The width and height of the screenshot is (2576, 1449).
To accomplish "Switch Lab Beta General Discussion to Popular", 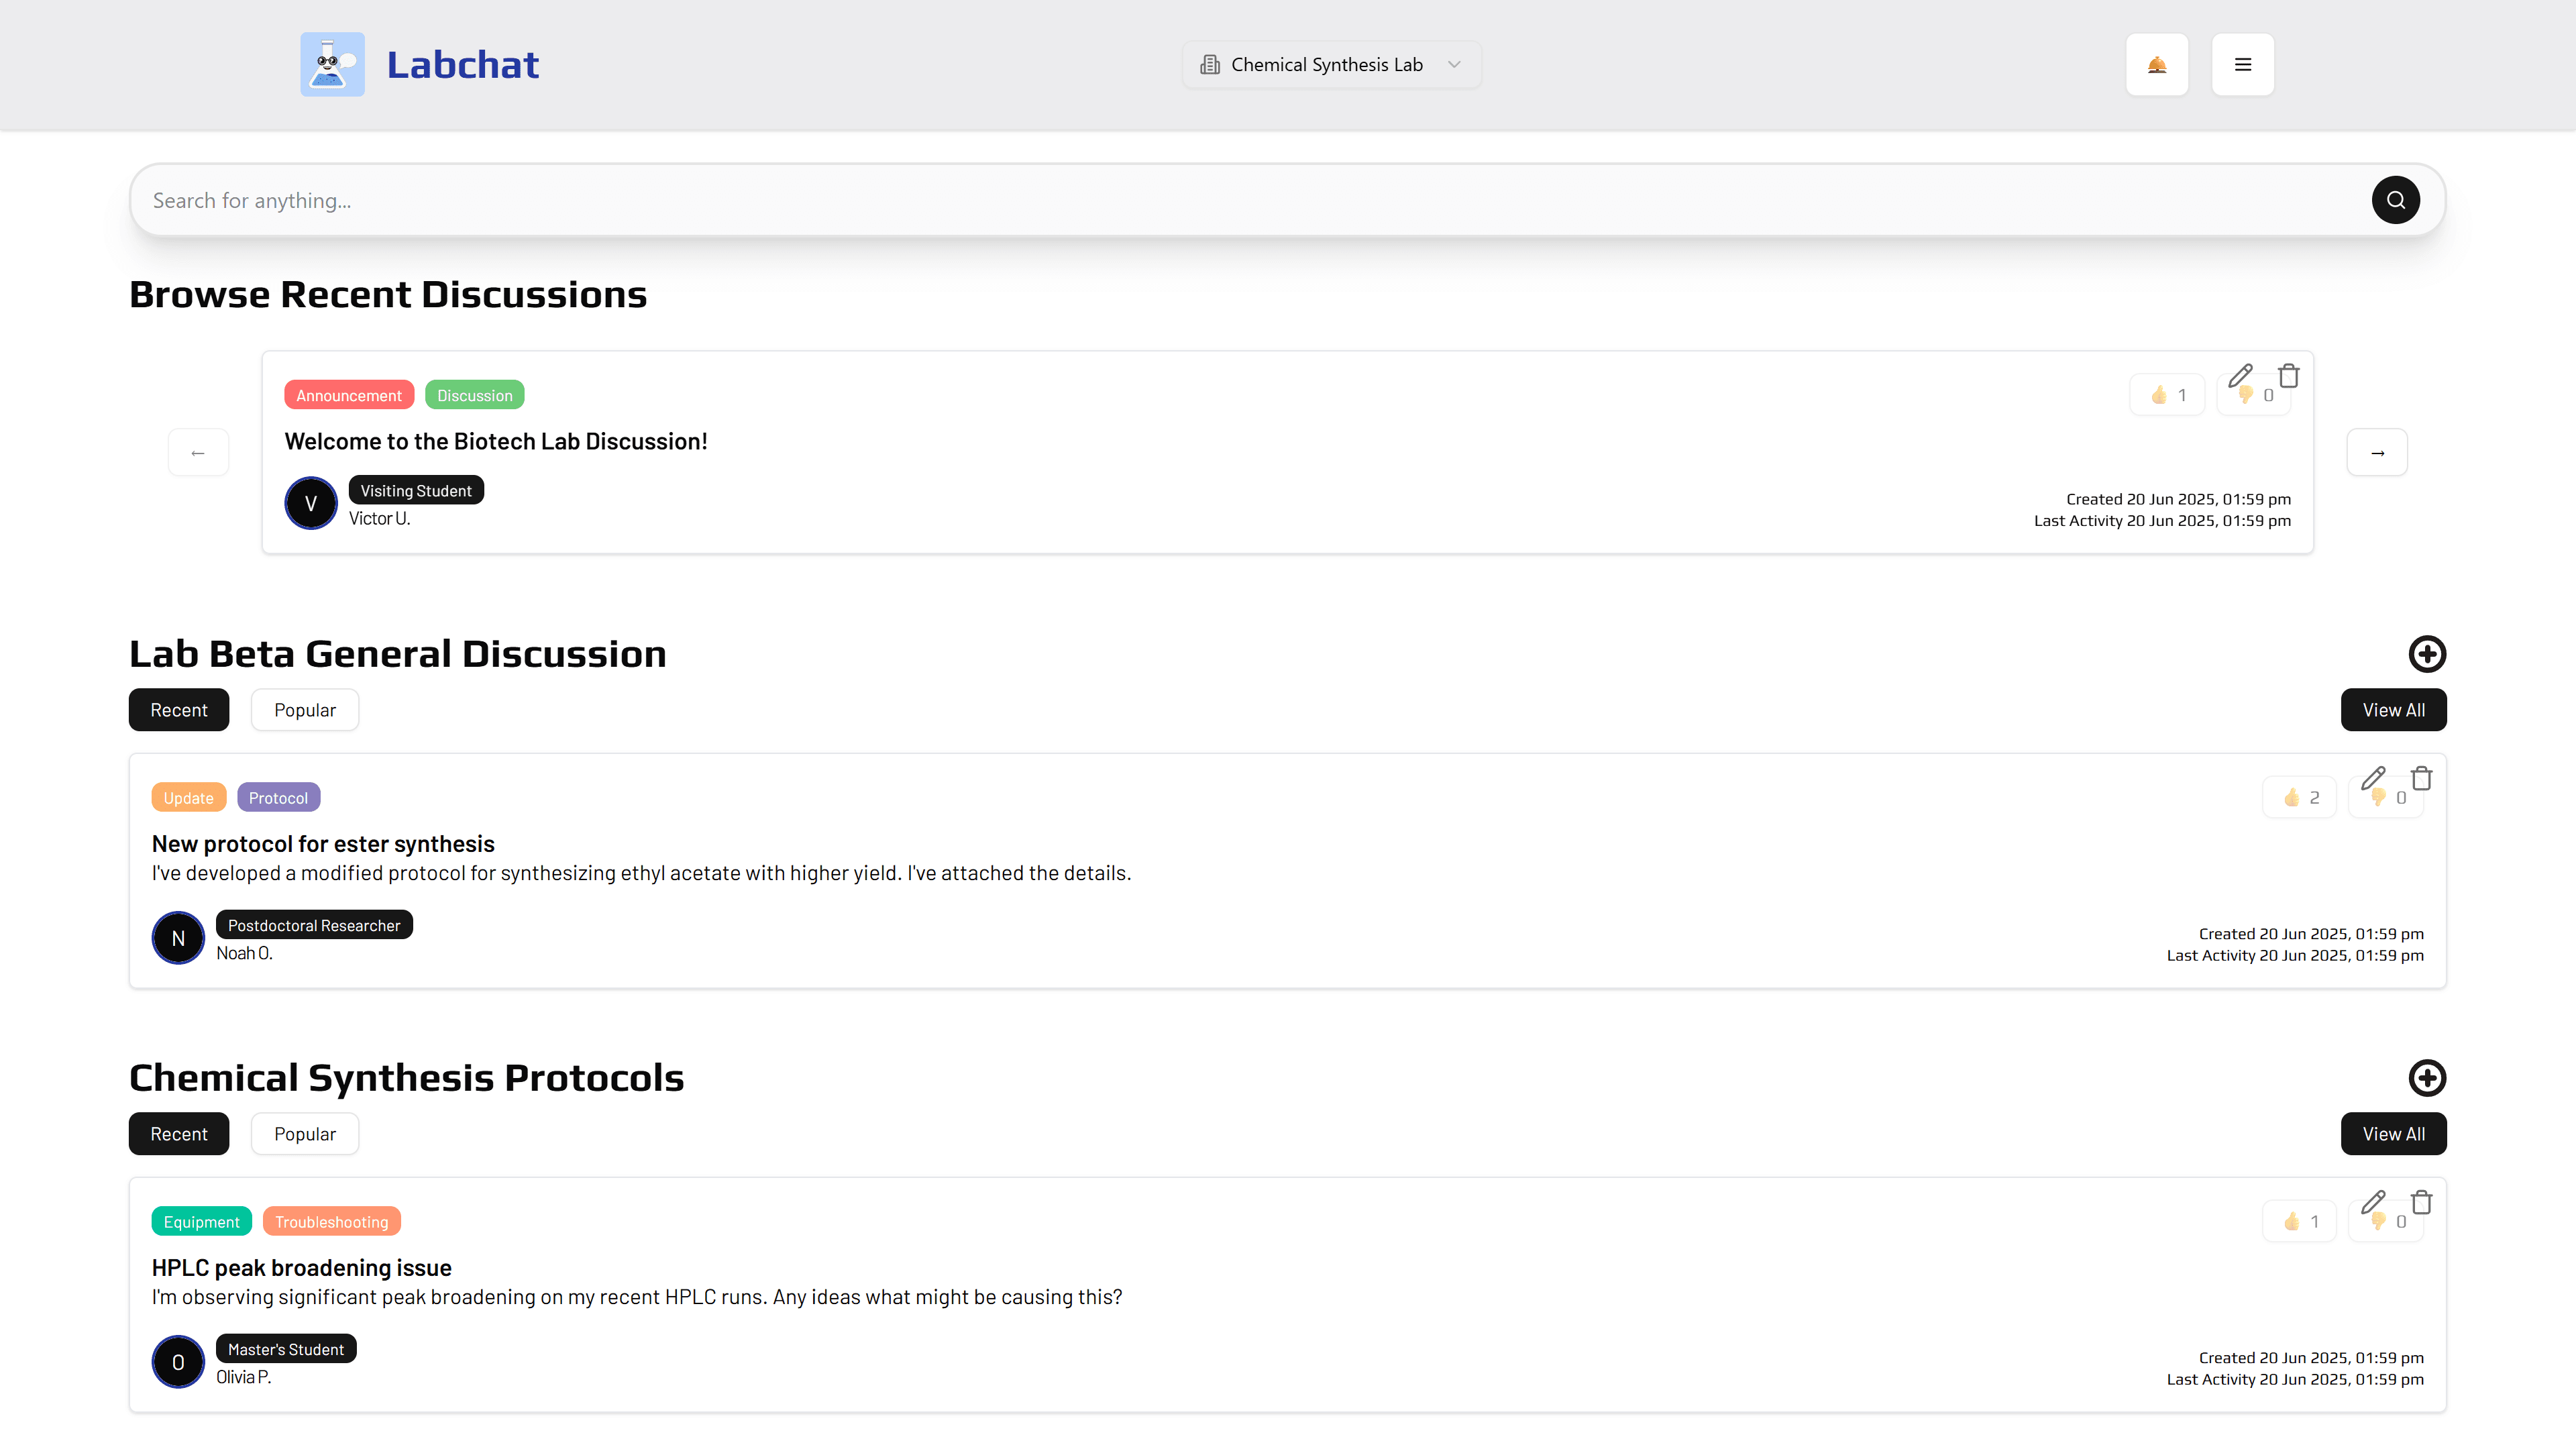I will click(304, 710).
